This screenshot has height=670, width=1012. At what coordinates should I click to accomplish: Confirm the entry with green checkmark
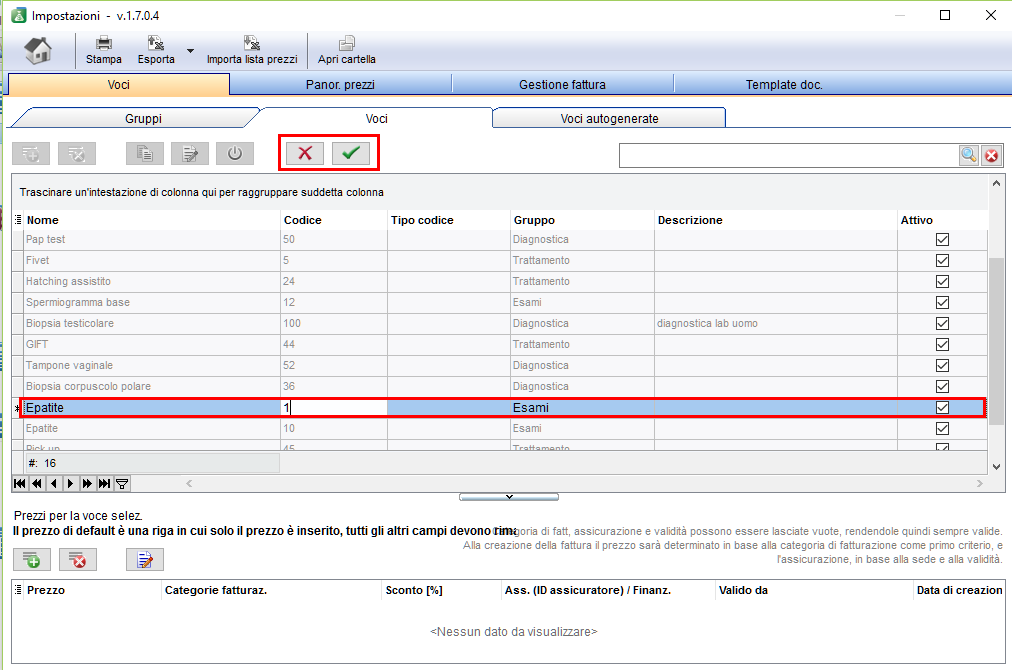pos(351,153)
